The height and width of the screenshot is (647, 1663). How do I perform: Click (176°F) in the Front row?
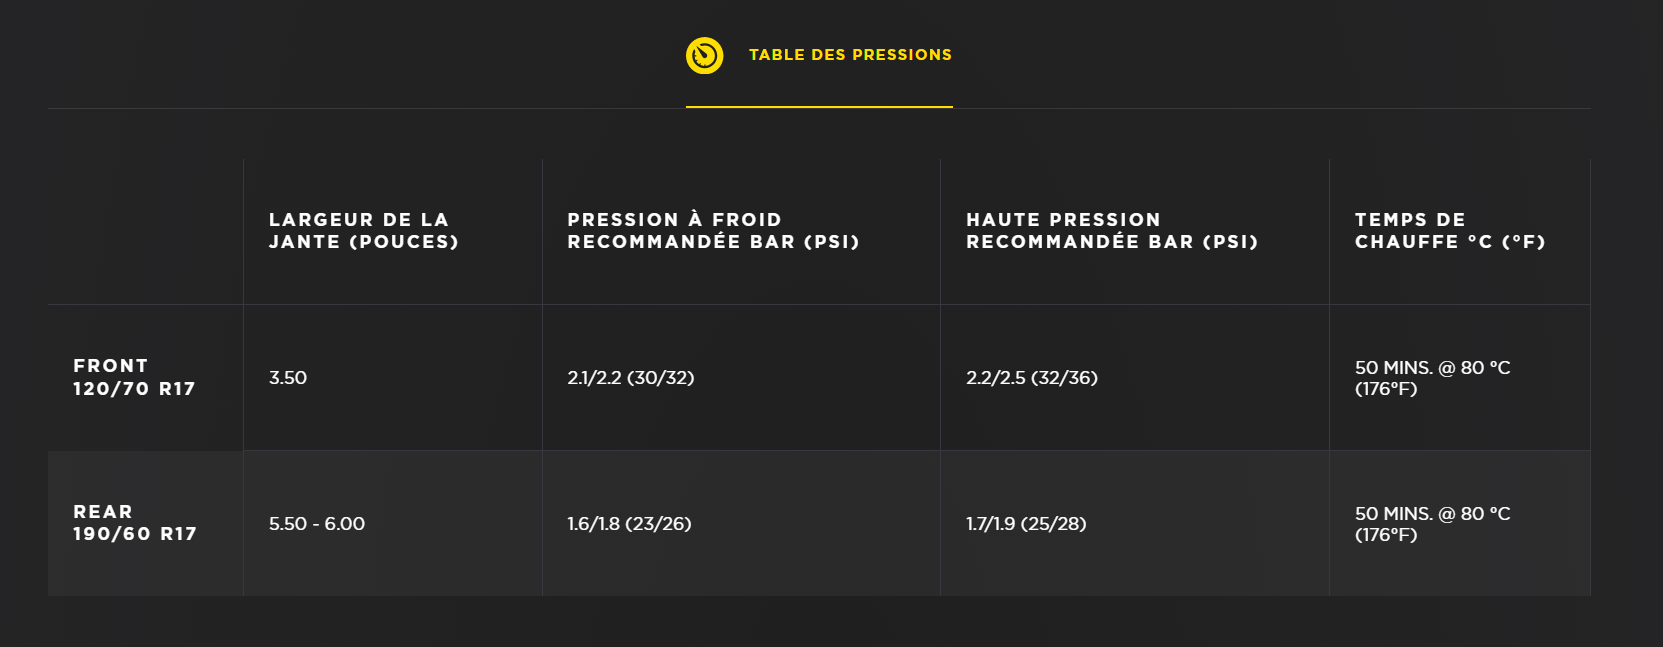(1386, 389)
